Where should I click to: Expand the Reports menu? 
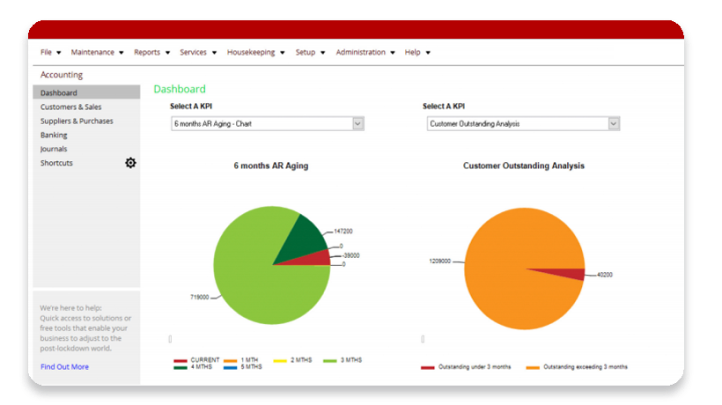tap(151, 52)
